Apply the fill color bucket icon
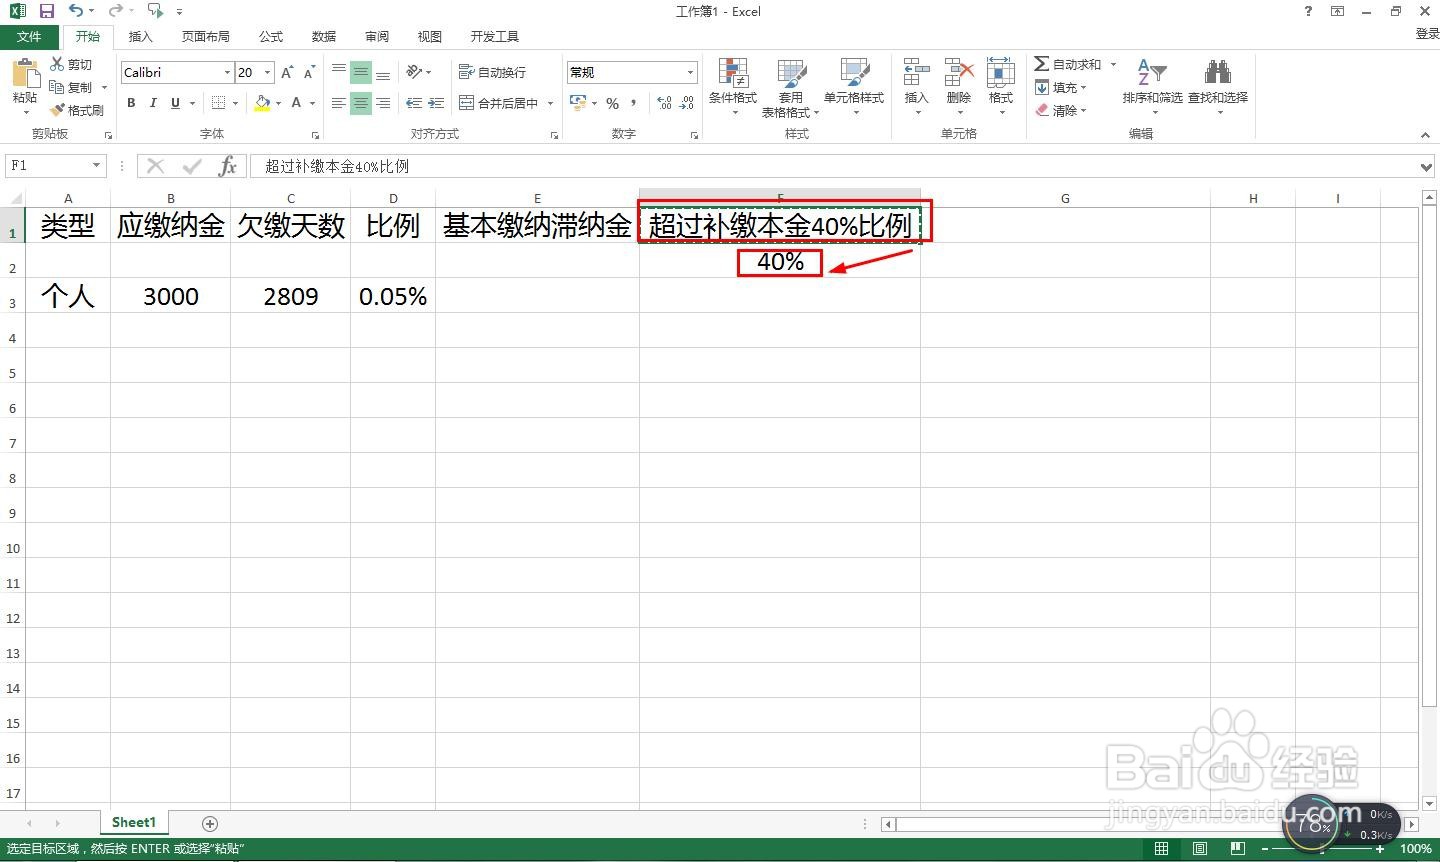The image size is (1440, 862). click(262, 103)
